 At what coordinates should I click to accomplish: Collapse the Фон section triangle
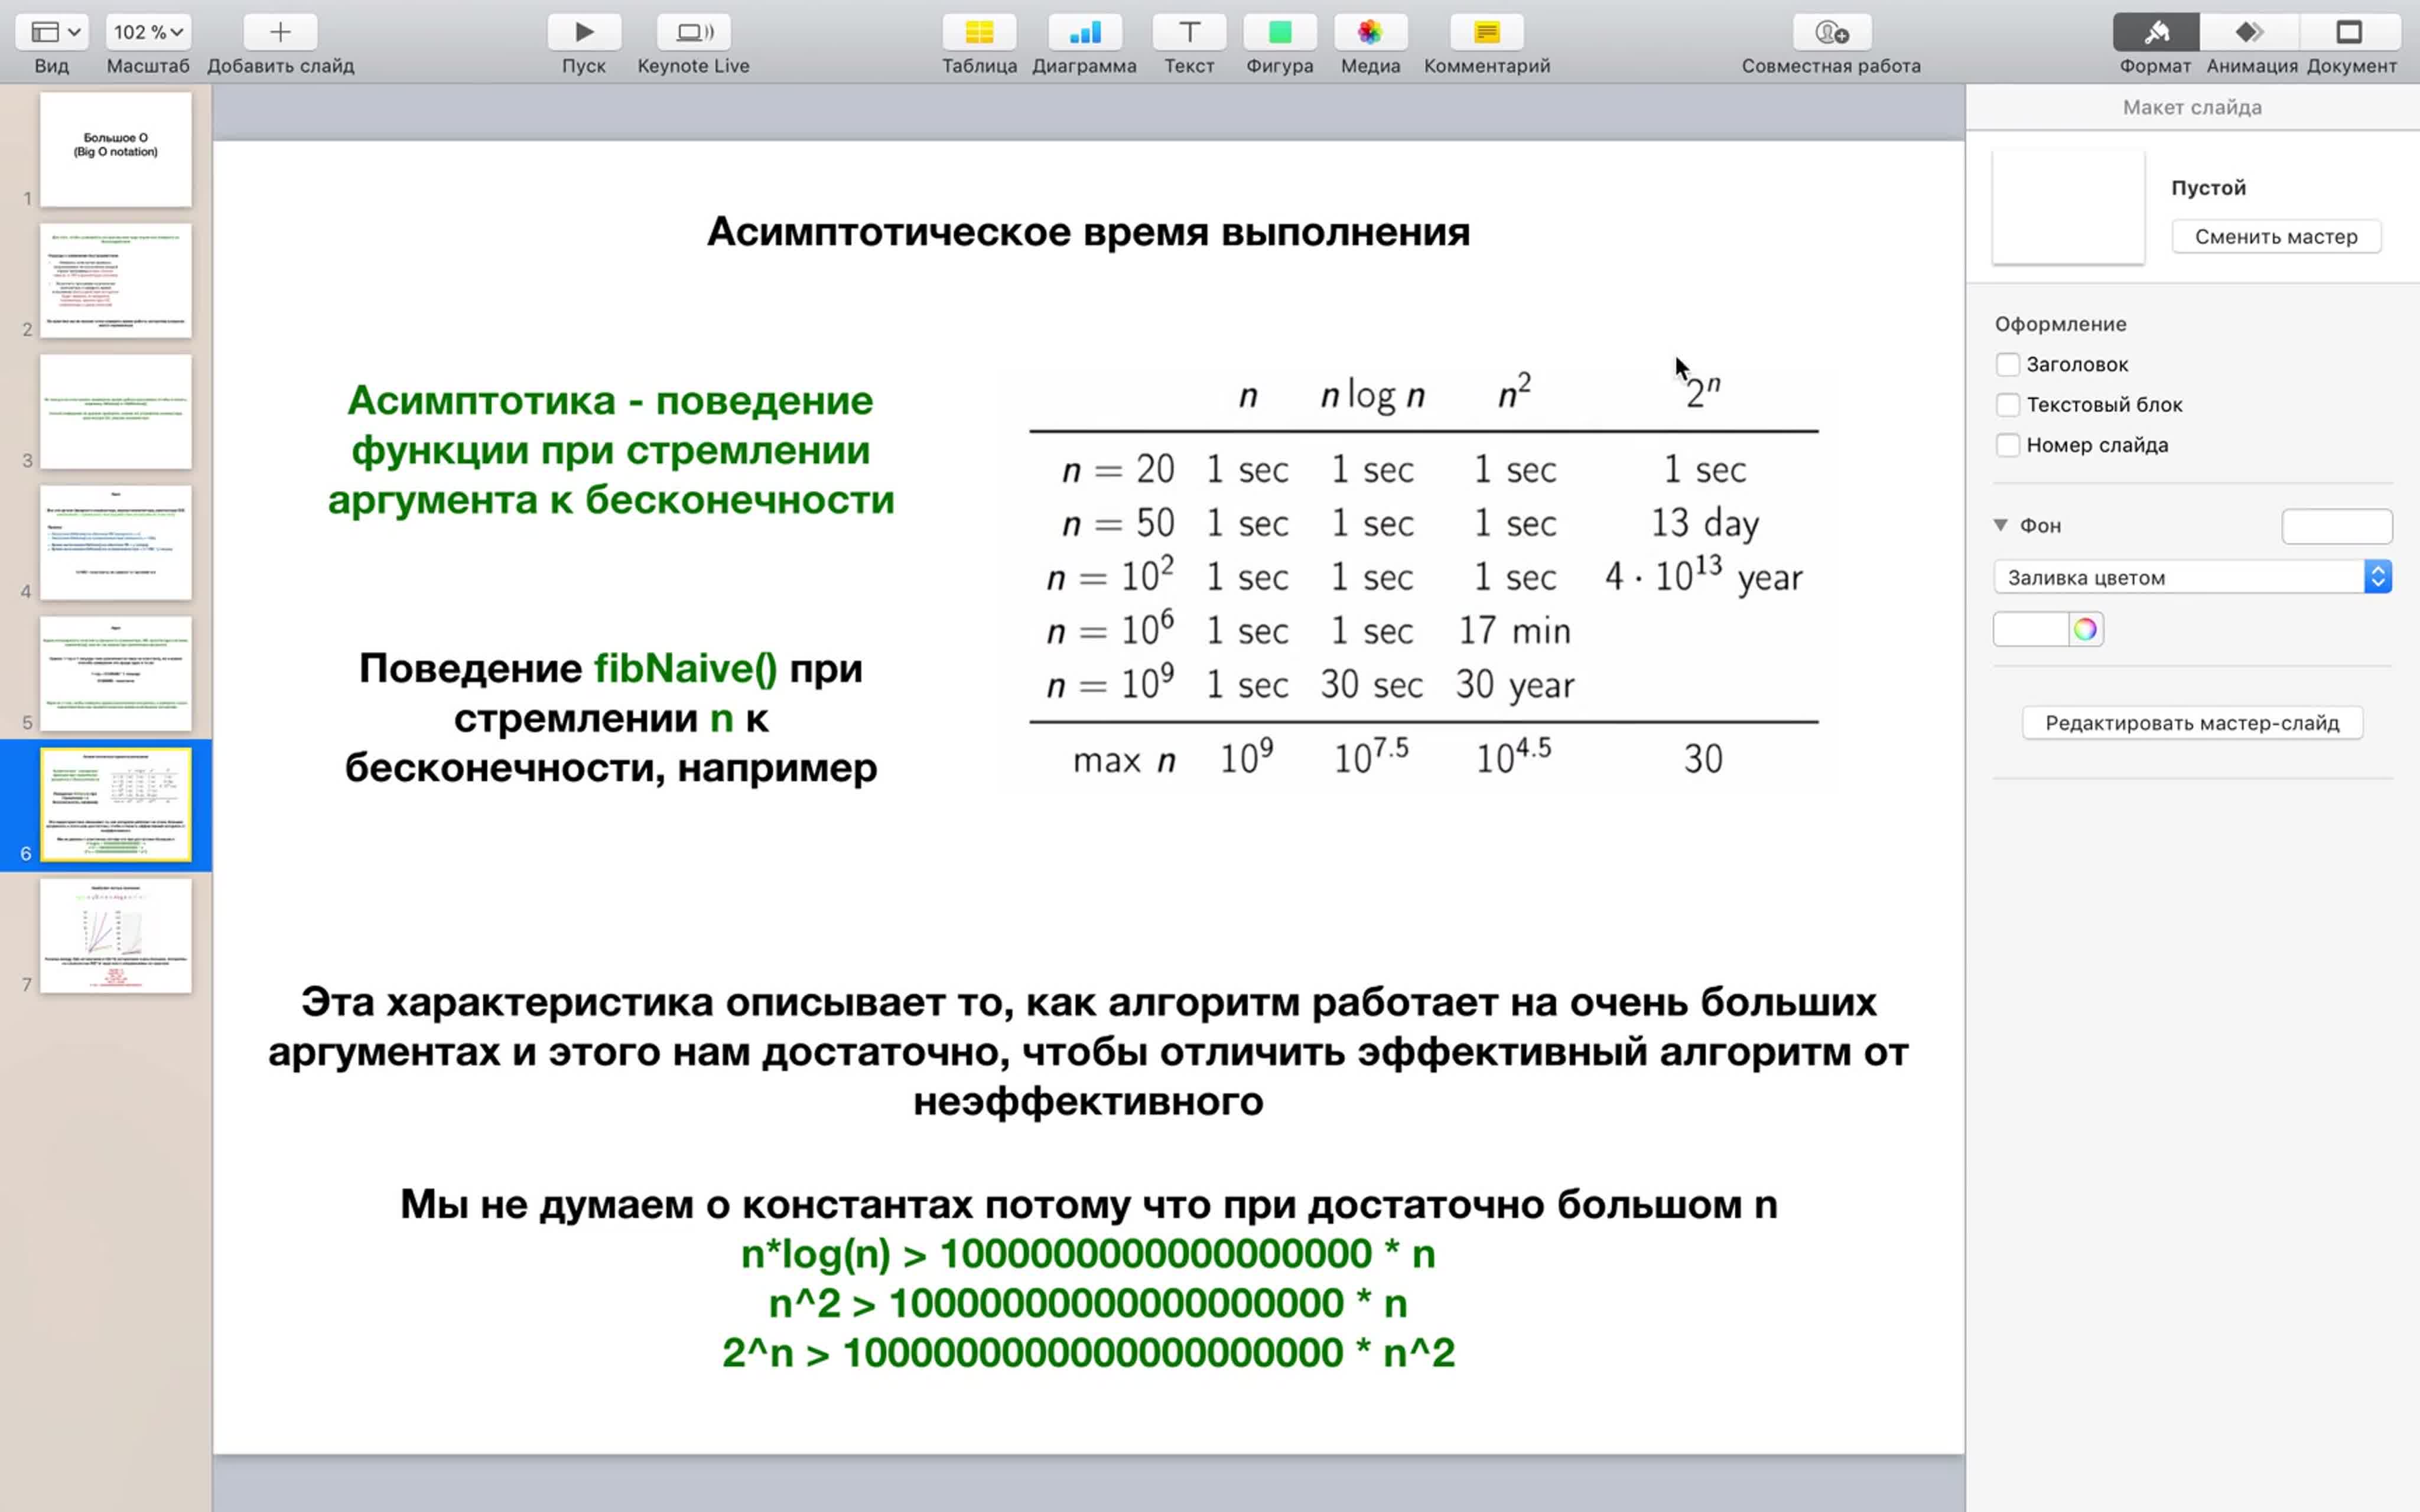point(2001,525)
